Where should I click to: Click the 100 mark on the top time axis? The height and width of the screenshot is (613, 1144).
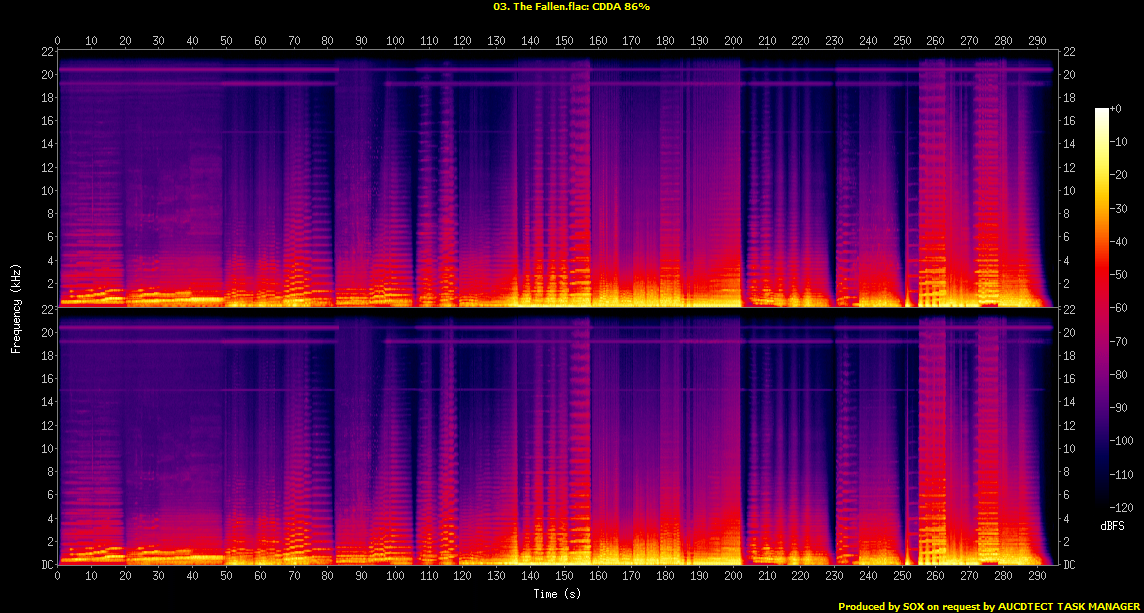(x=395, y=41)
